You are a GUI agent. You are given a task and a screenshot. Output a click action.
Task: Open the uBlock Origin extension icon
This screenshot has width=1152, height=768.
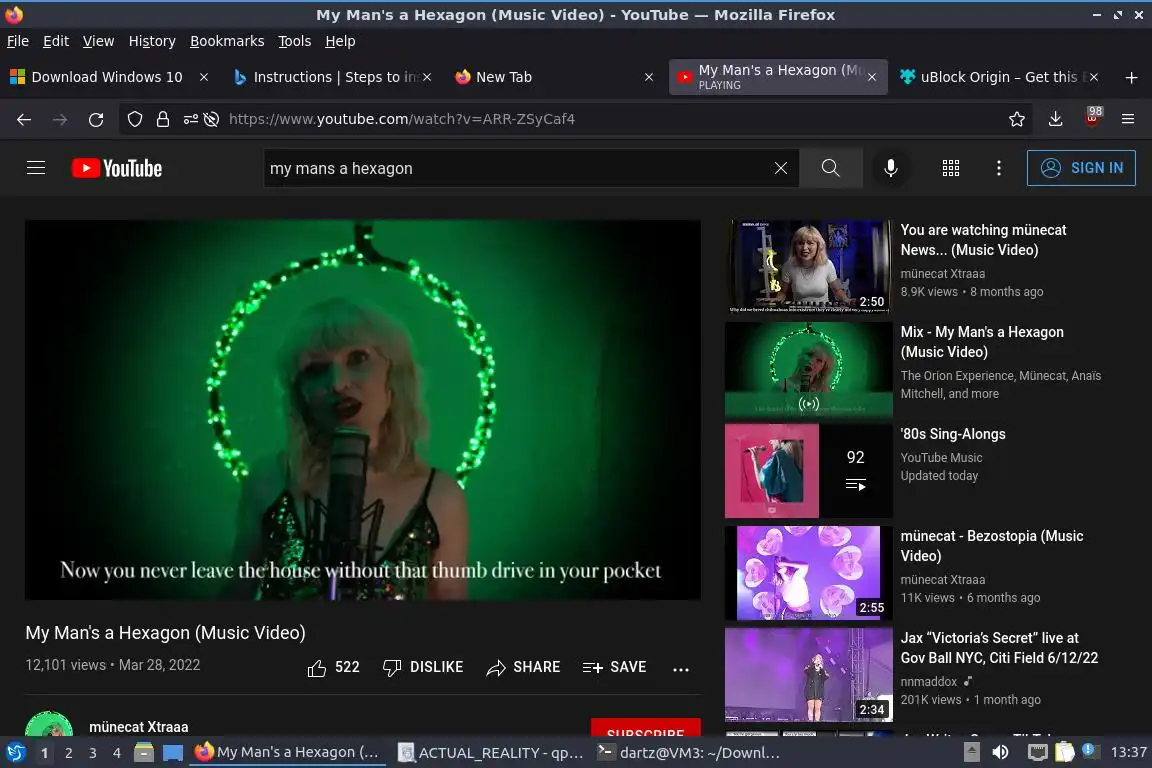coord(1093,118)
